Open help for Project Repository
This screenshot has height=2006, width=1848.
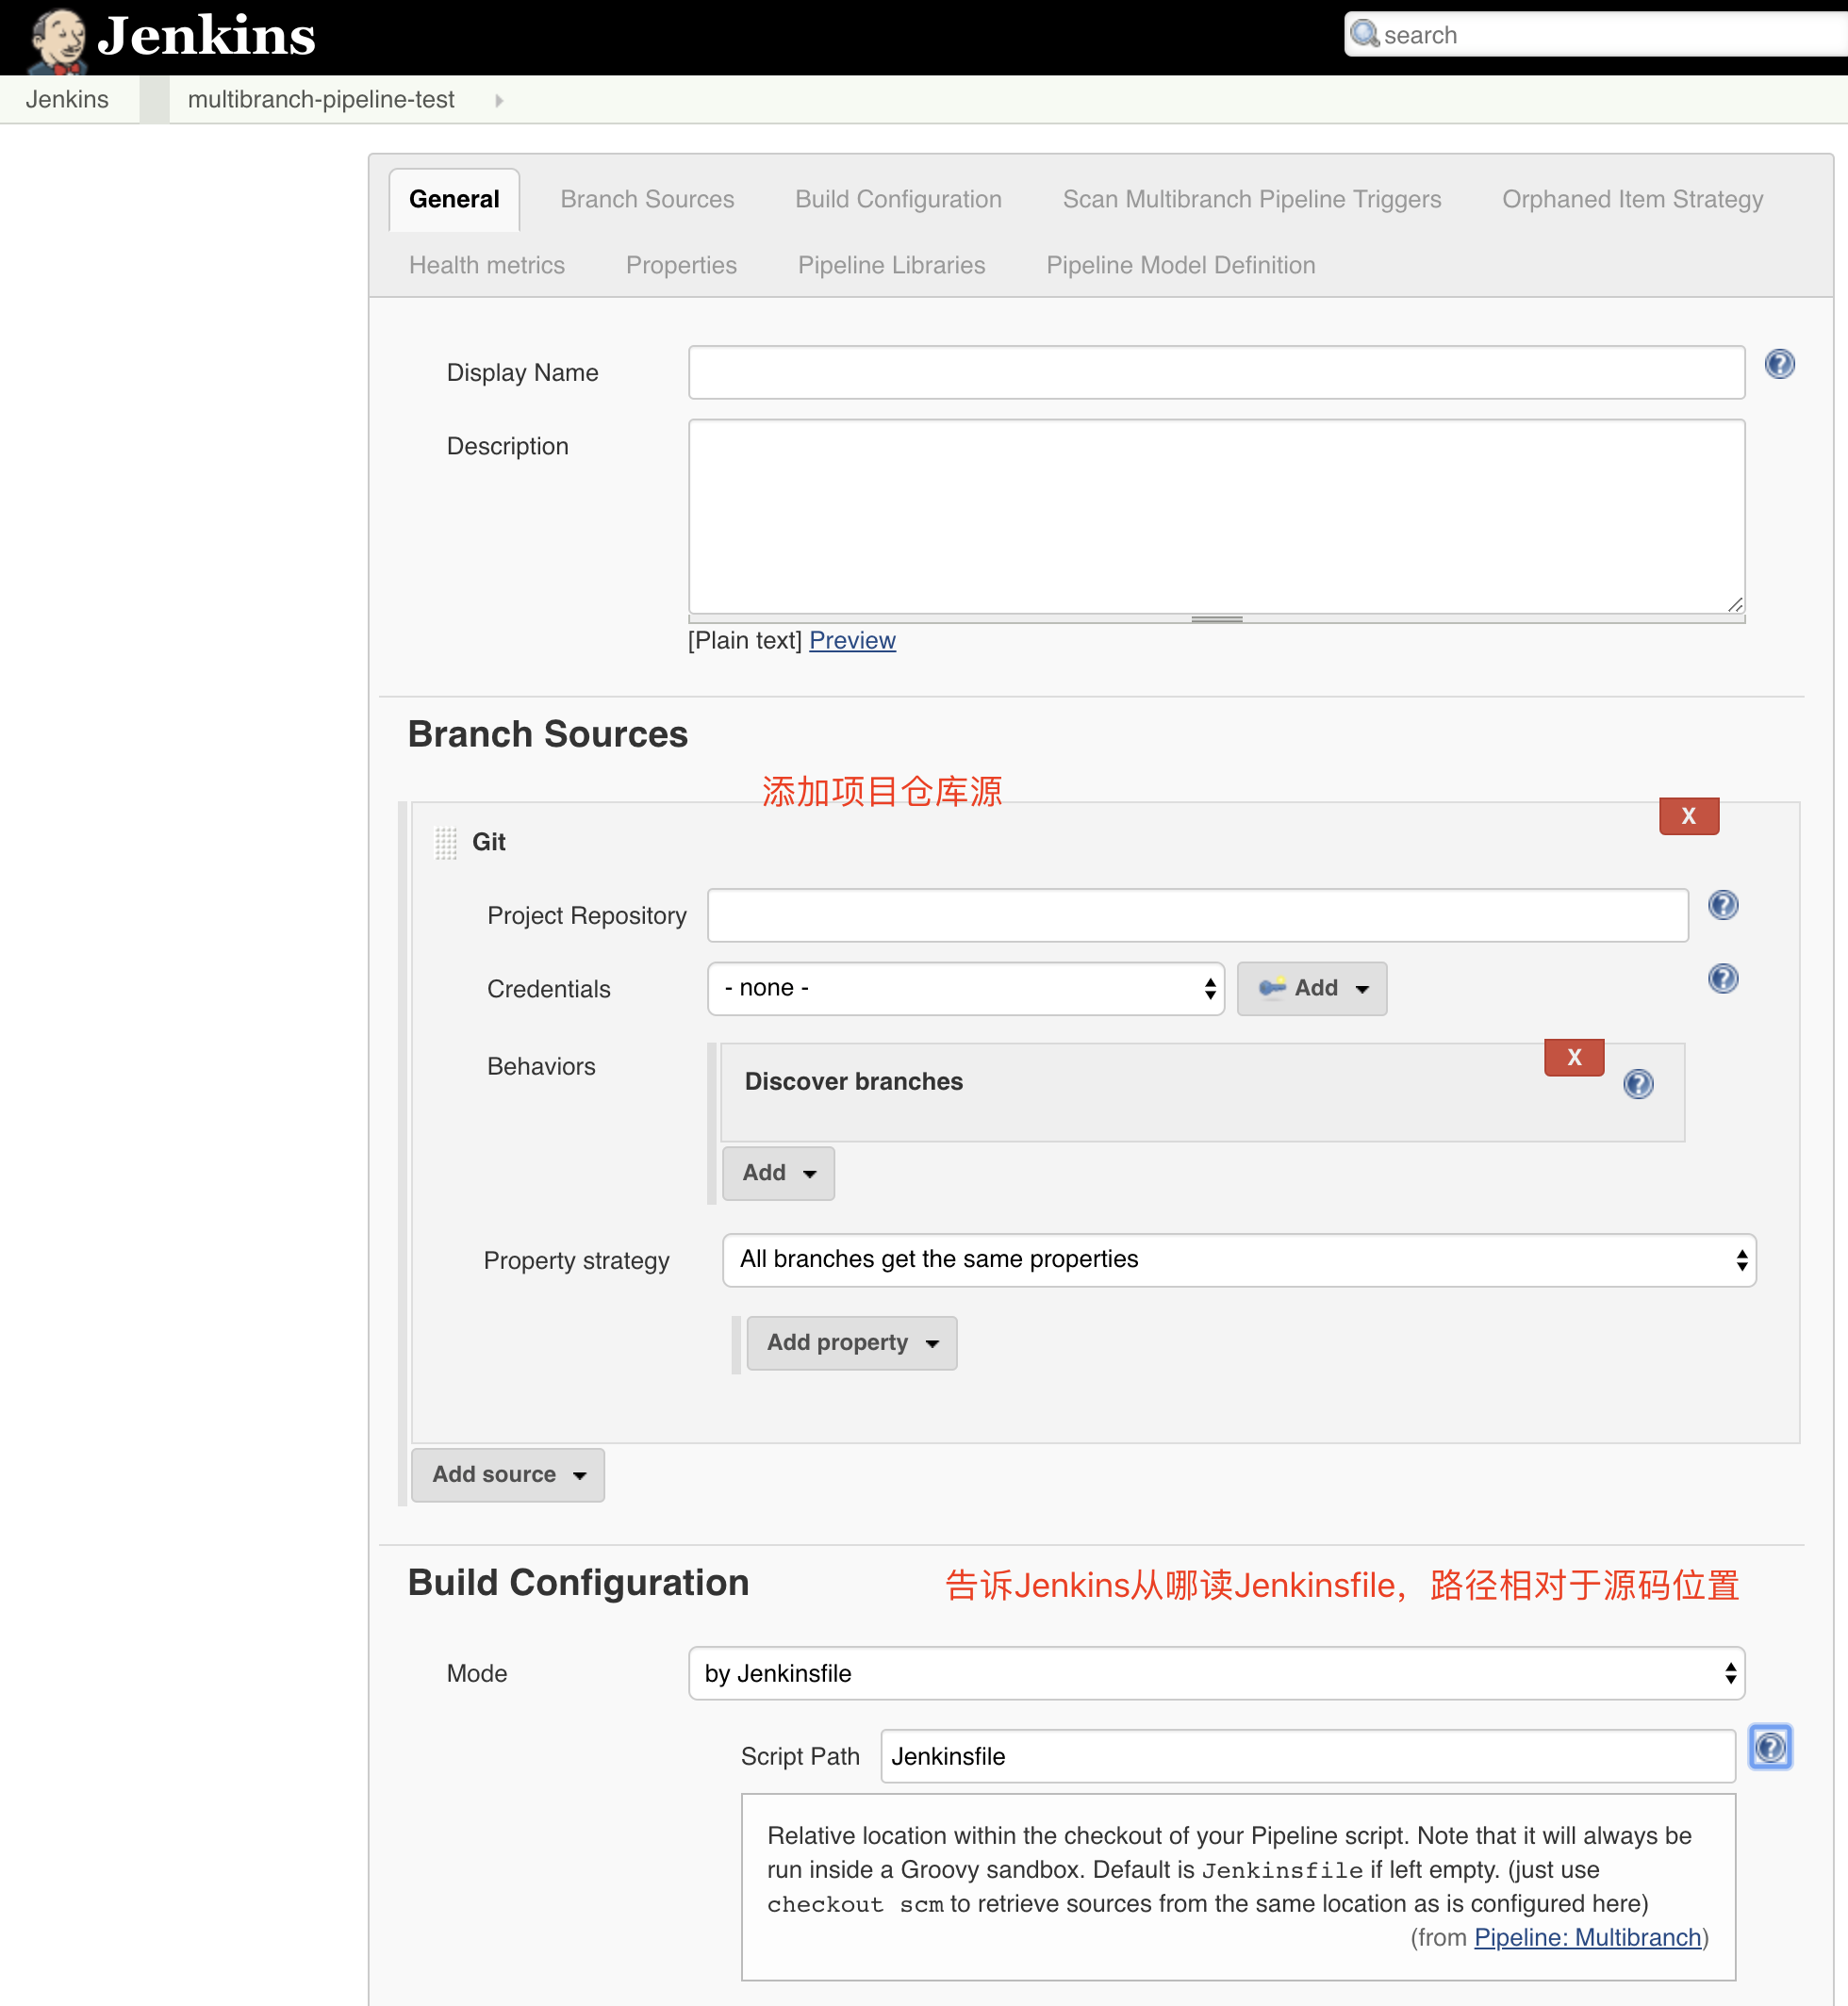1722,905
